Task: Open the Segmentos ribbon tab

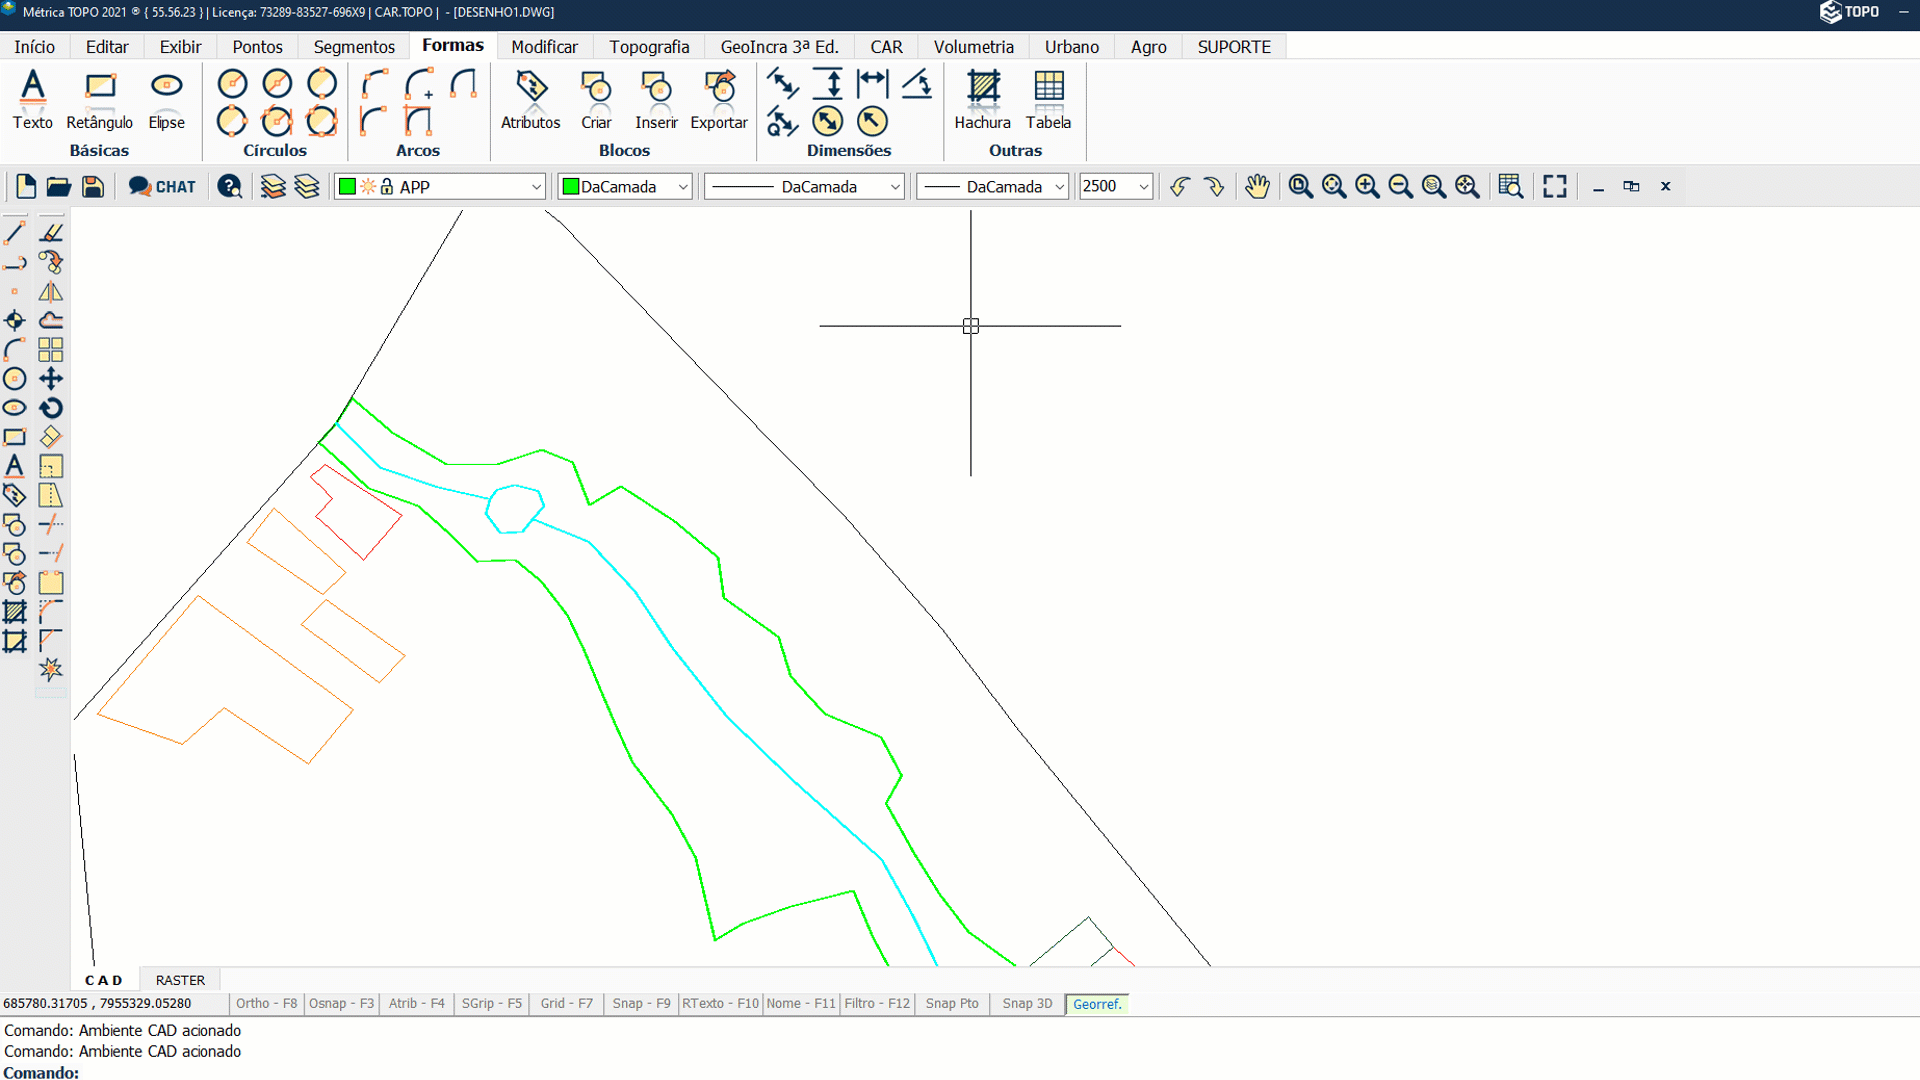Action: click(354, 47)
